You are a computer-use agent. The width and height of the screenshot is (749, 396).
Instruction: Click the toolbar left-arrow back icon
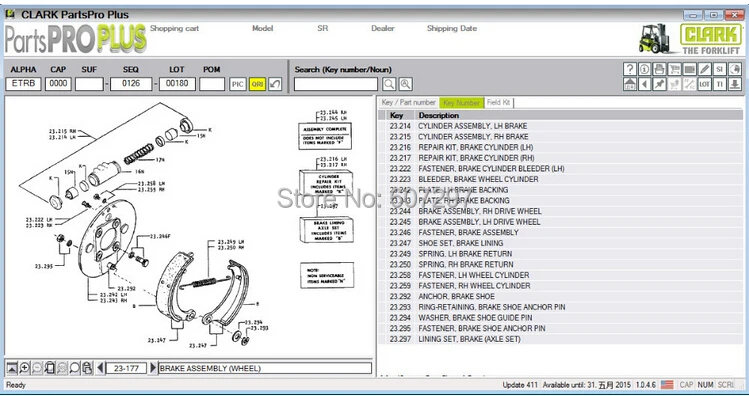pyautogui.click(x=644, y=84)
